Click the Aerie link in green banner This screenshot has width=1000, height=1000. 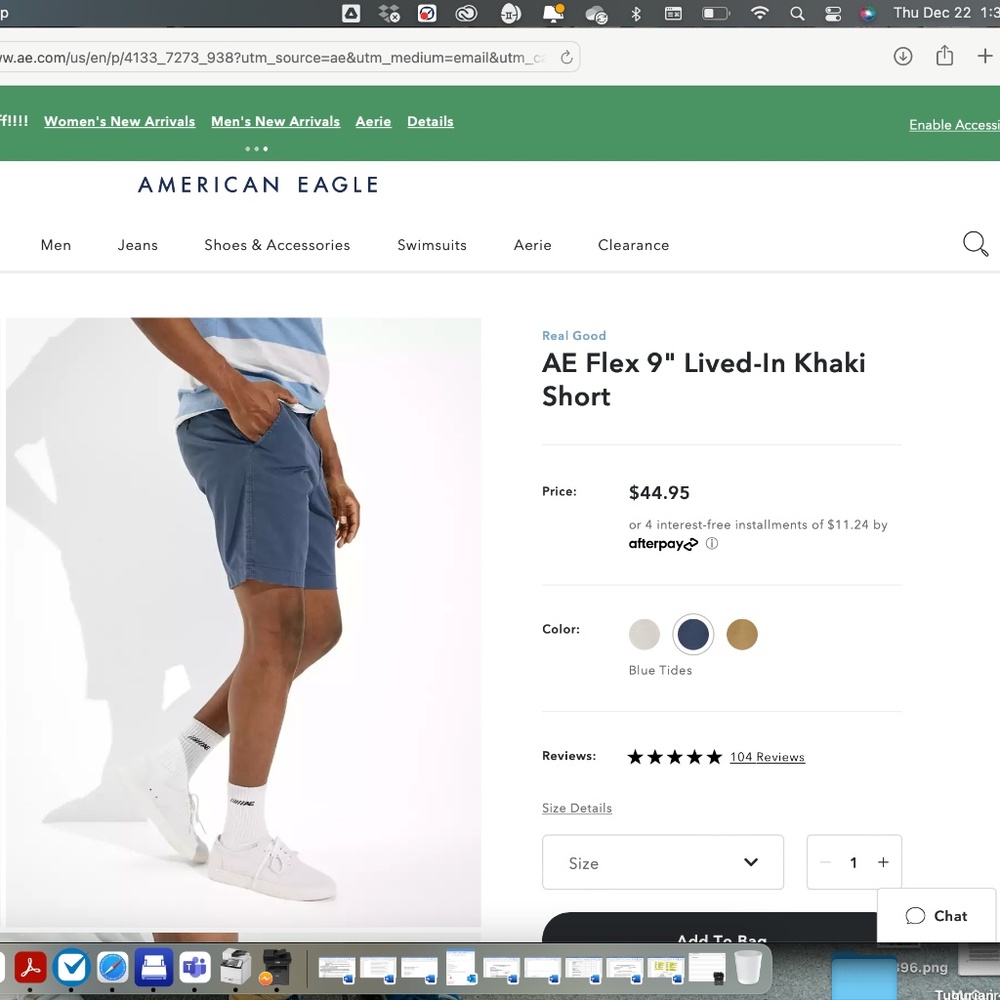(373, 121)
